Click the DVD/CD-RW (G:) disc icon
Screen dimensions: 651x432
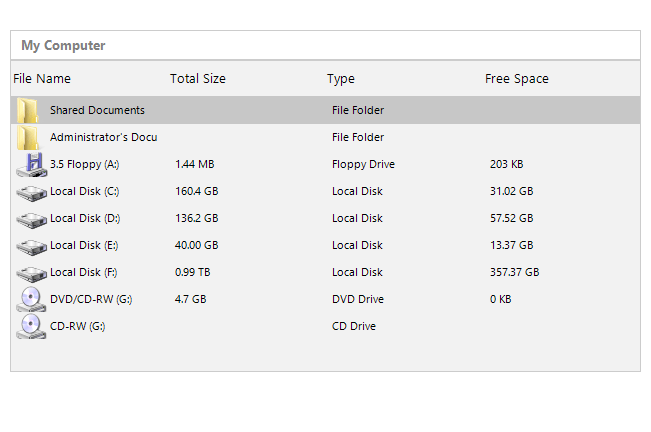31,299
